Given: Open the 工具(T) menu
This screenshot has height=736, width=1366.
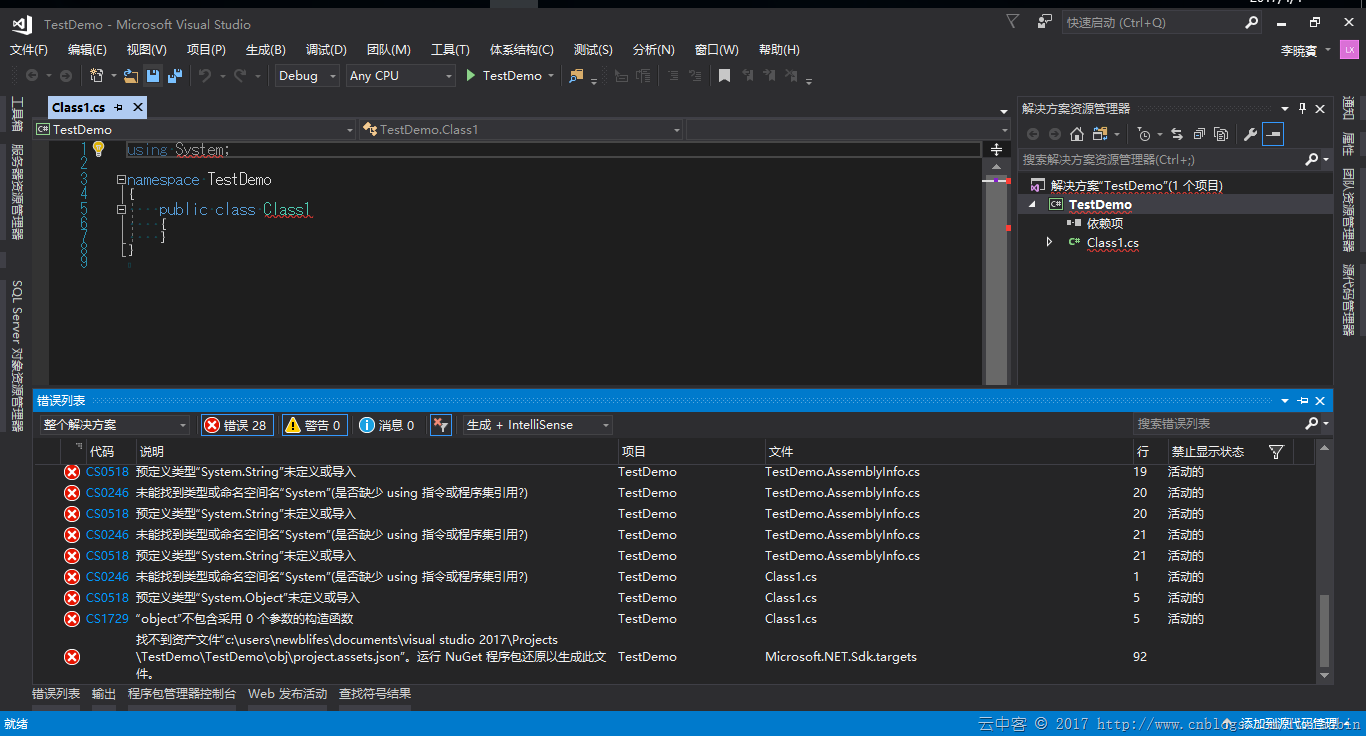Looking at the screenshot, I should point(450,50).
